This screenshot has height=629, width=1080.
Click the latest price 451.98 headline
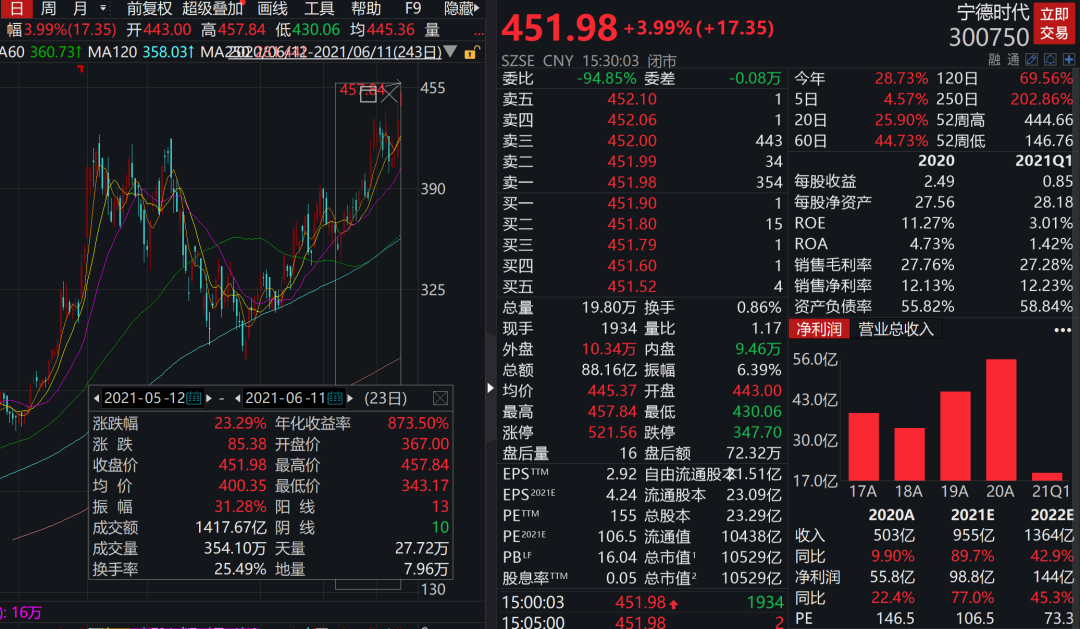point(559,28)
